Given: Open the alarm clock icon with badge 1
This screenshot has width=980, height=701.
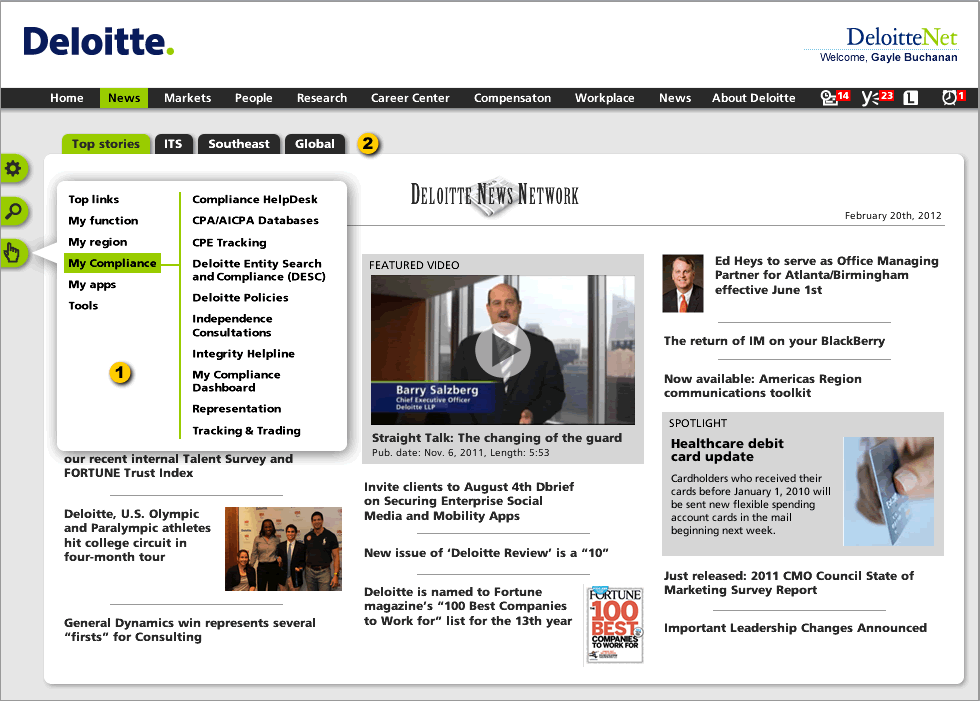Looking at the screenshot, I should (954, 97).
